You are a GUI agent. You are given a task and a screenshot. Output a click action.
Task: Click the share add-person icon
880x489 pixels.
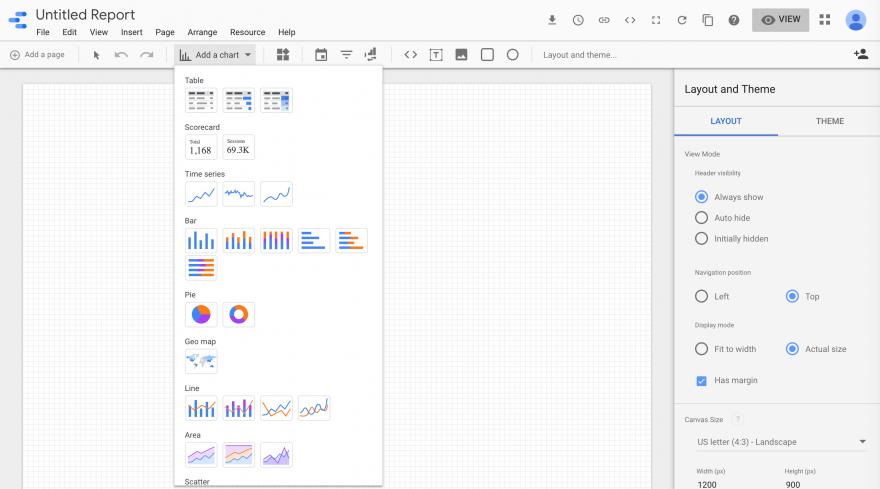tap(861, 54)
